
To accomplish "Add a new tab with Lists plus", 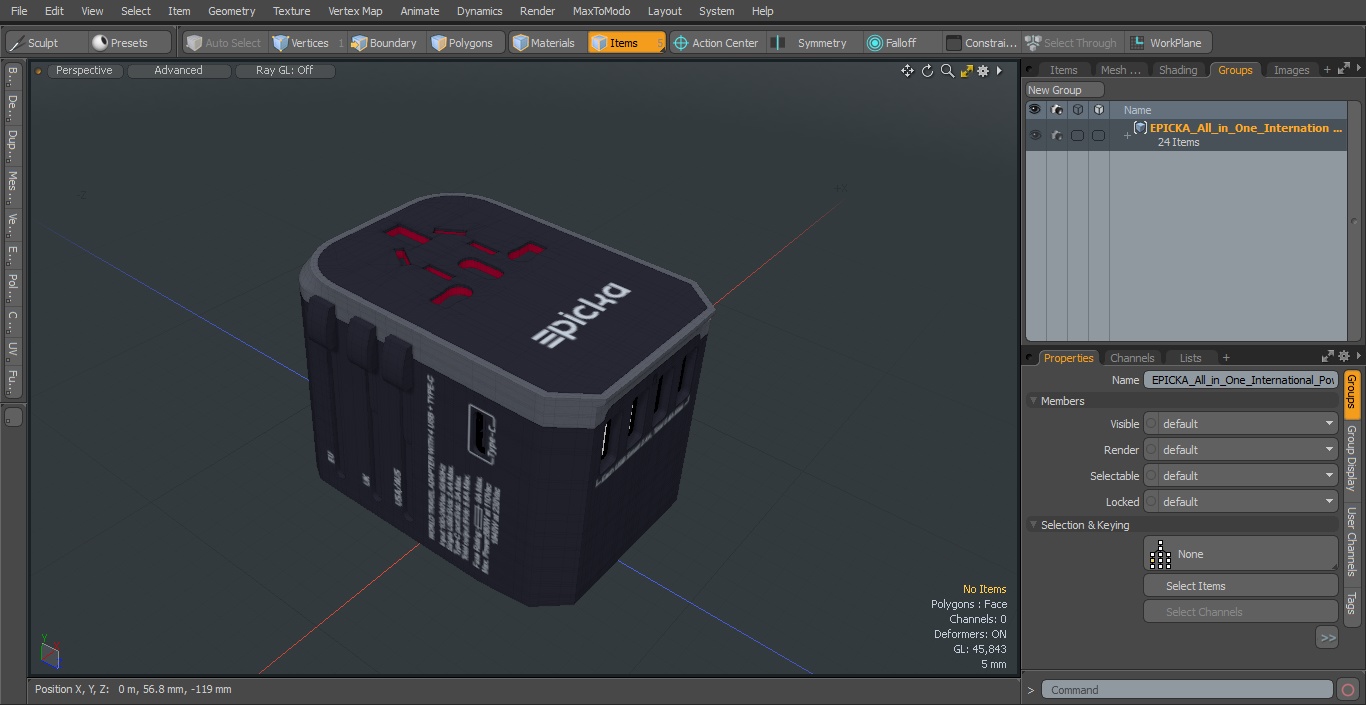I will [x=1226, y=358].
